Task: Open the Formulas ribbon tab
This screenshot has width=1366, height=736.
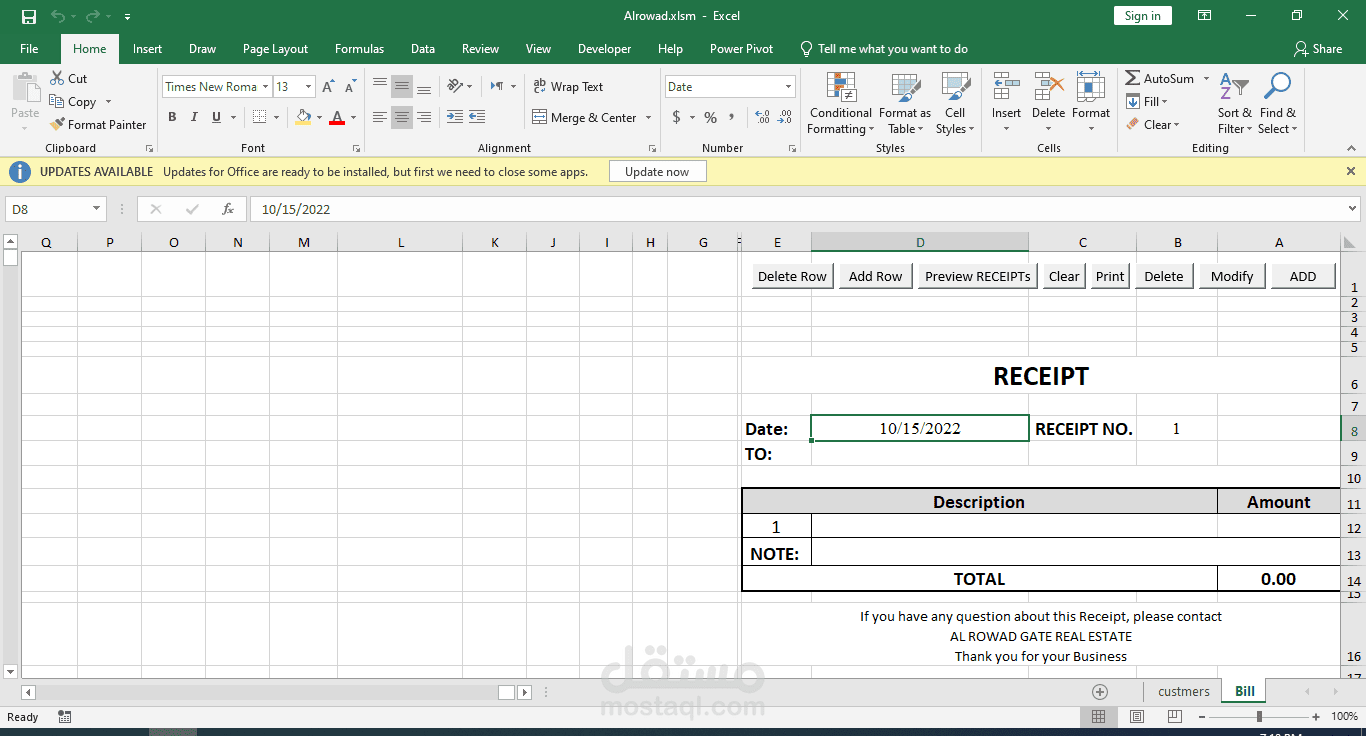Action: click(x=359, y=49)
